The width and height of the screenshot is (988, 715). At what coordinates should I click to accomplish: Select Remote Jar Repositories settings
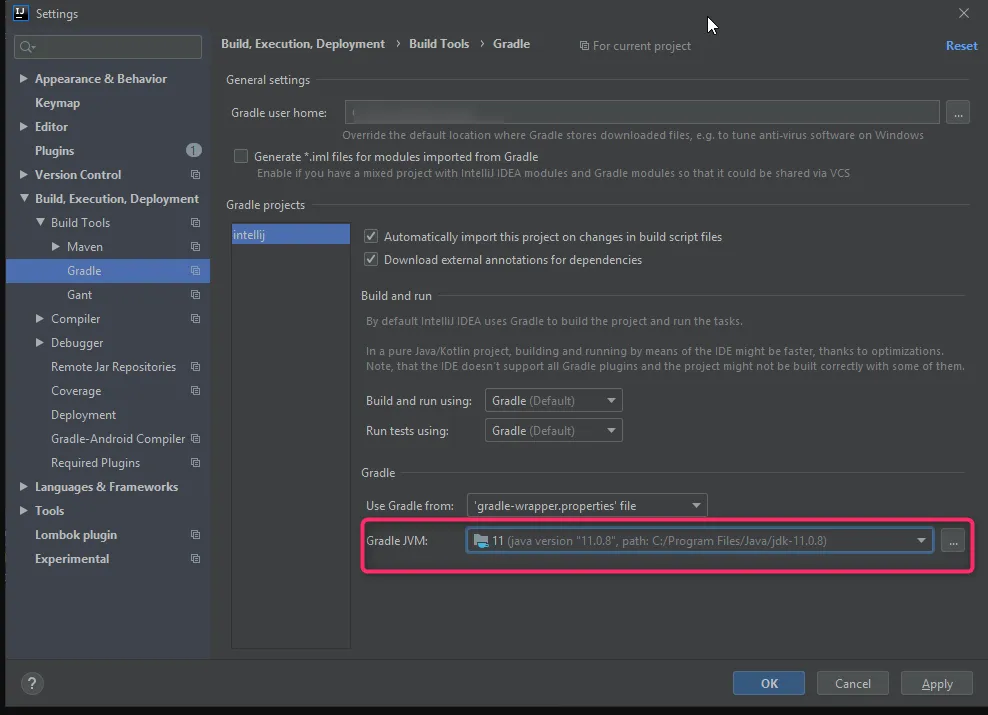113,367
